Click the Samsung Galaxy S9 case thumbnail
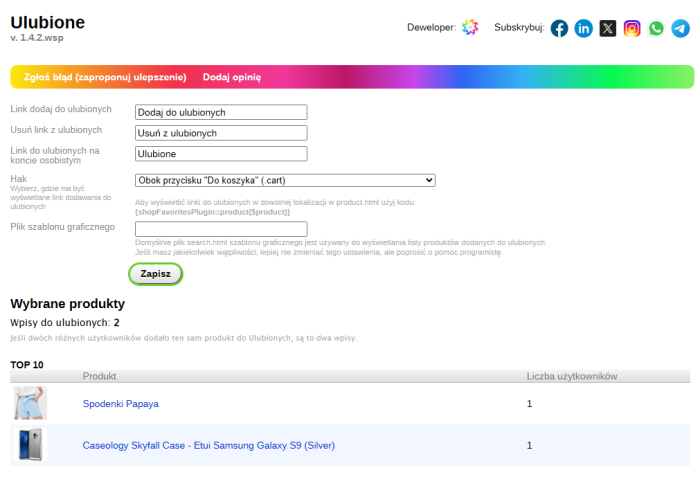 click(28, 445)
